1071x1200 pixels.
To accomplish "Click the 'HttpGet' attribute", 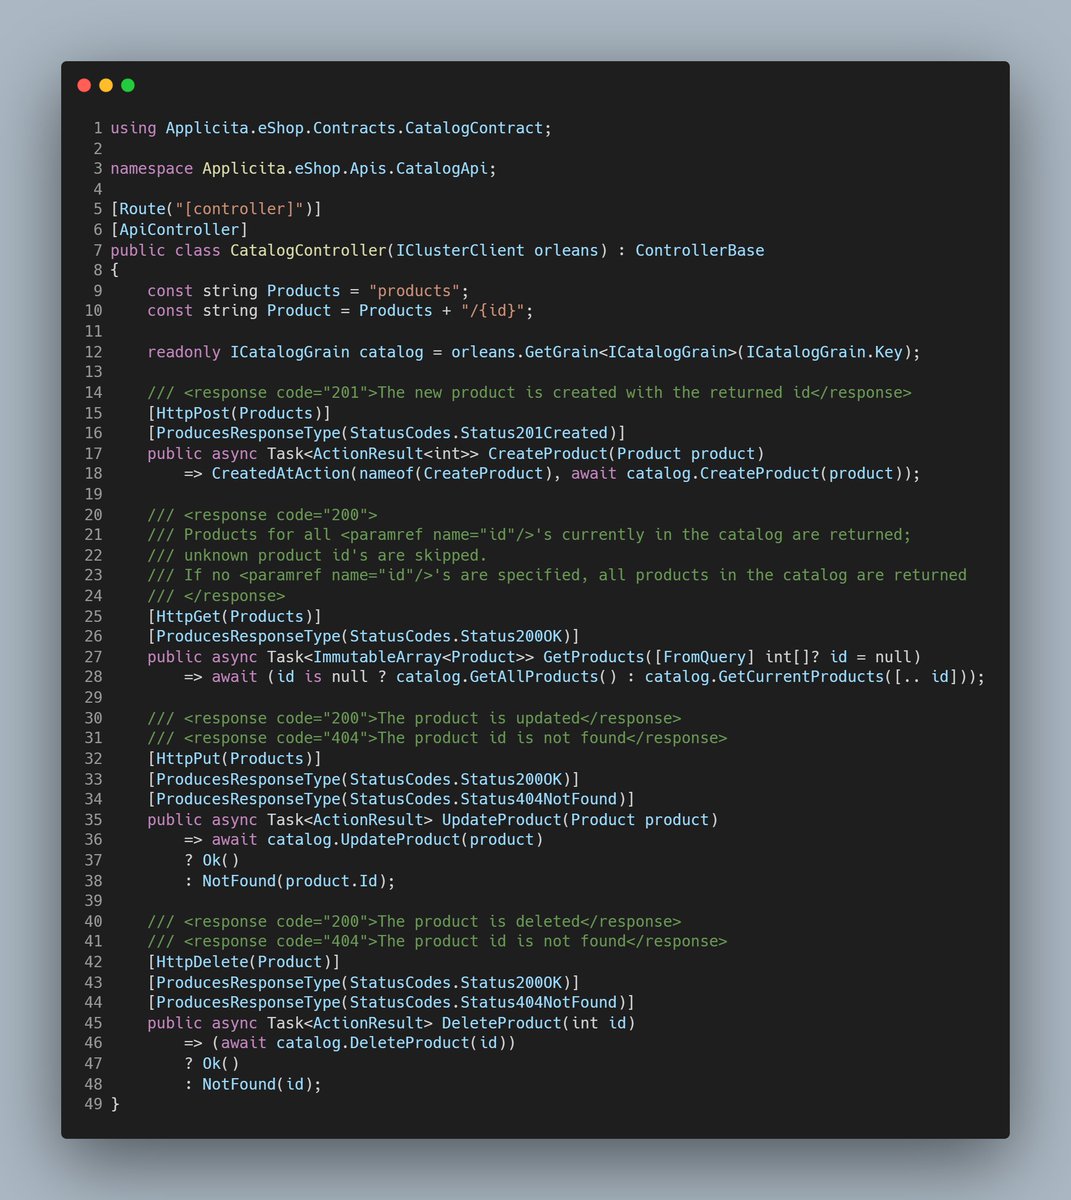I will tap(189, 616).
